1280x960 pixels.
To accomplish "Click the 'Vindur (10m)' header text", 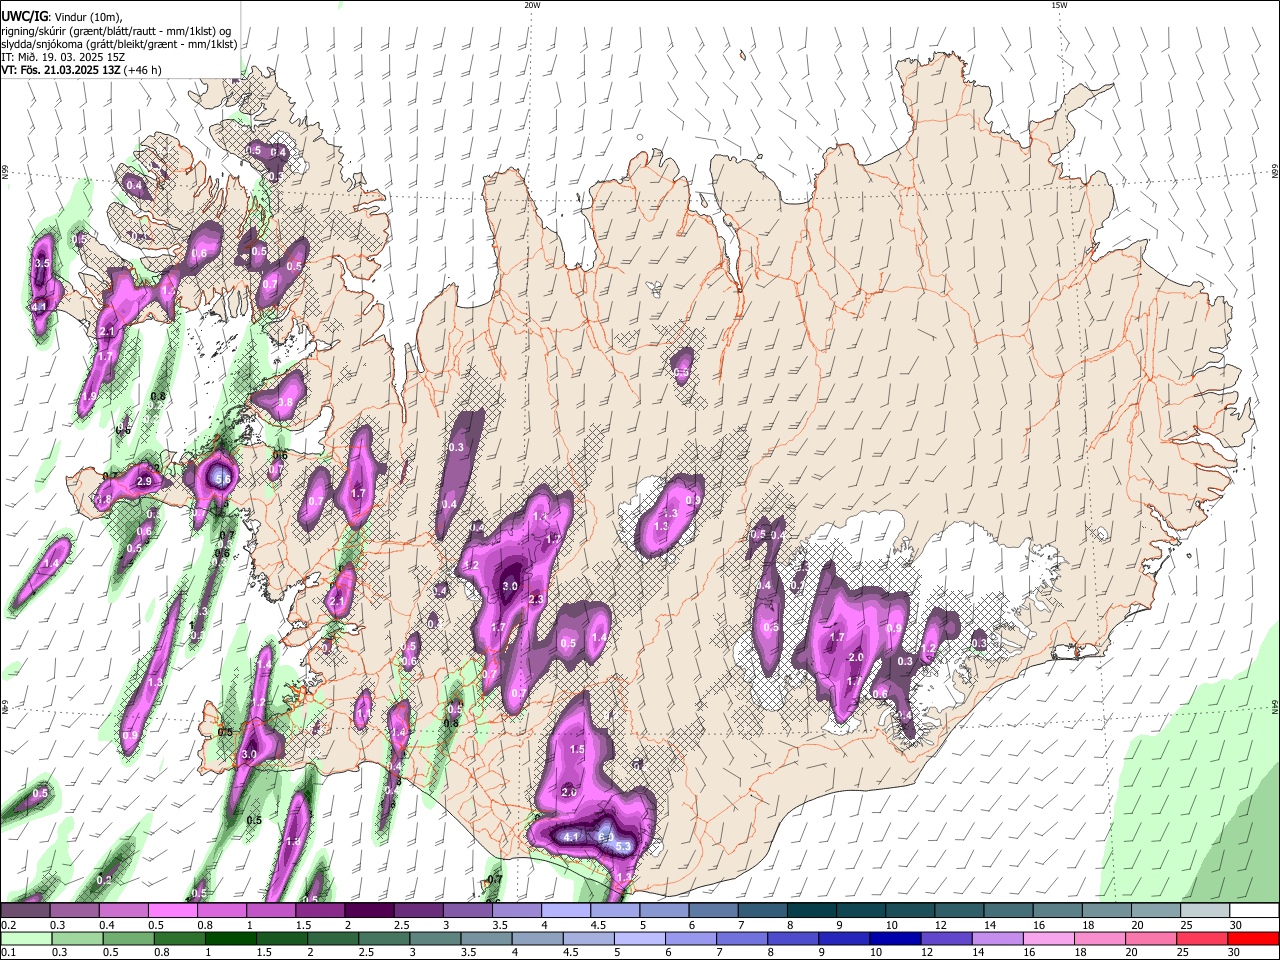I will tap(88, 16).
